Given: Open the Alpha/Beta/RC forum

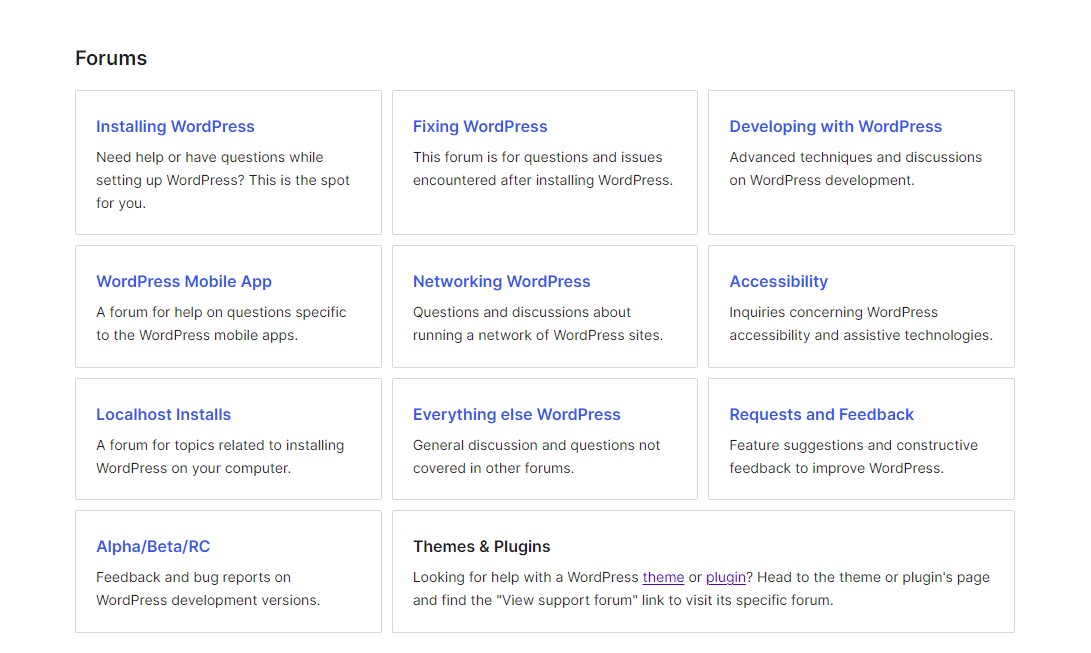Looking at the screenshot, I should (153, 547).
